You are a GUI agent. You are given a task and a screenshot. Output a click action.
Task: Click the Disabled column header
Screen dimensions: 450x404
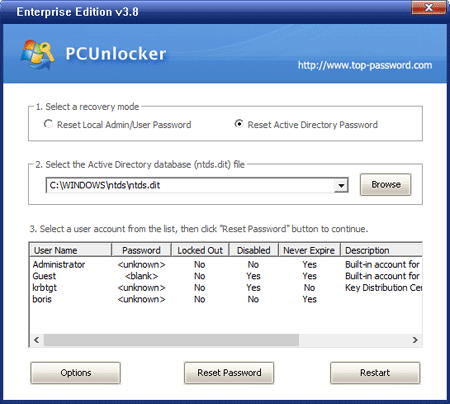point(253,250)
